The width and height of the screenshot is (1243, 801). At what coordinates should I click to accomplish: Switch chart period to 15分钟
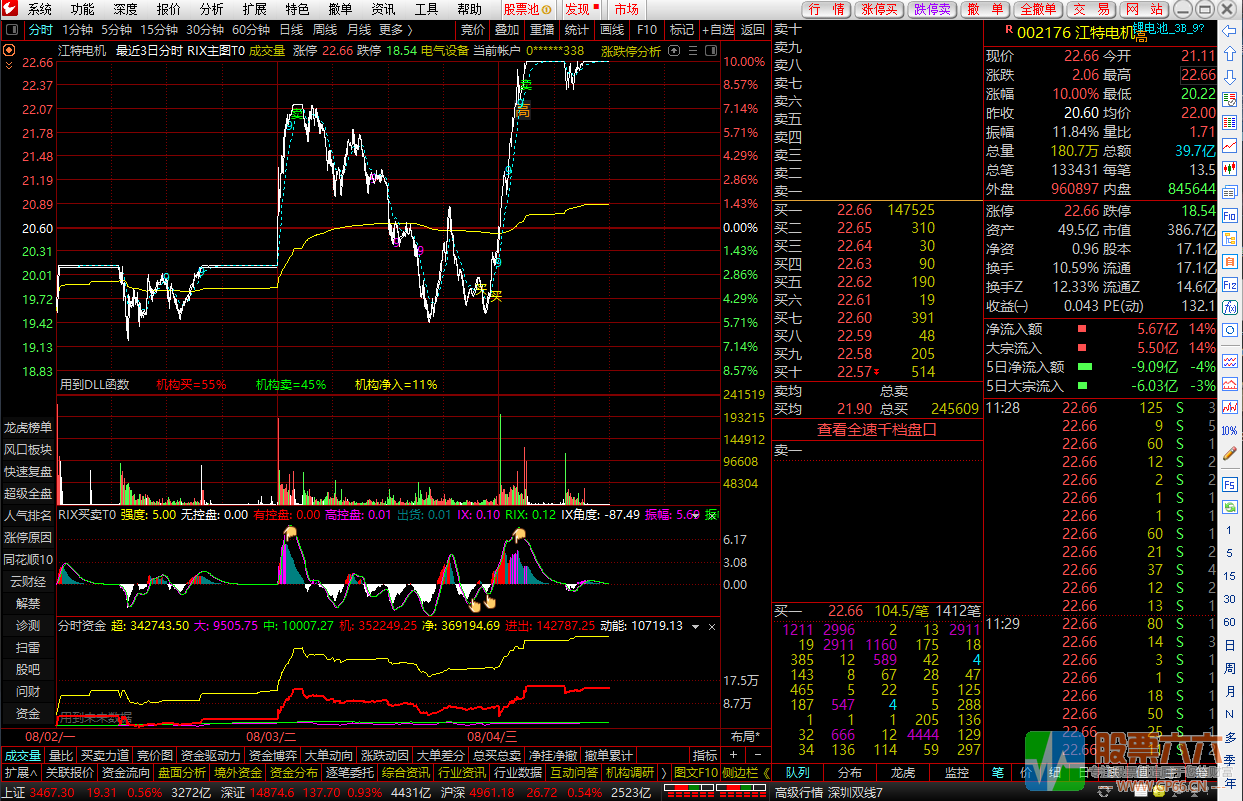(159, 30)
